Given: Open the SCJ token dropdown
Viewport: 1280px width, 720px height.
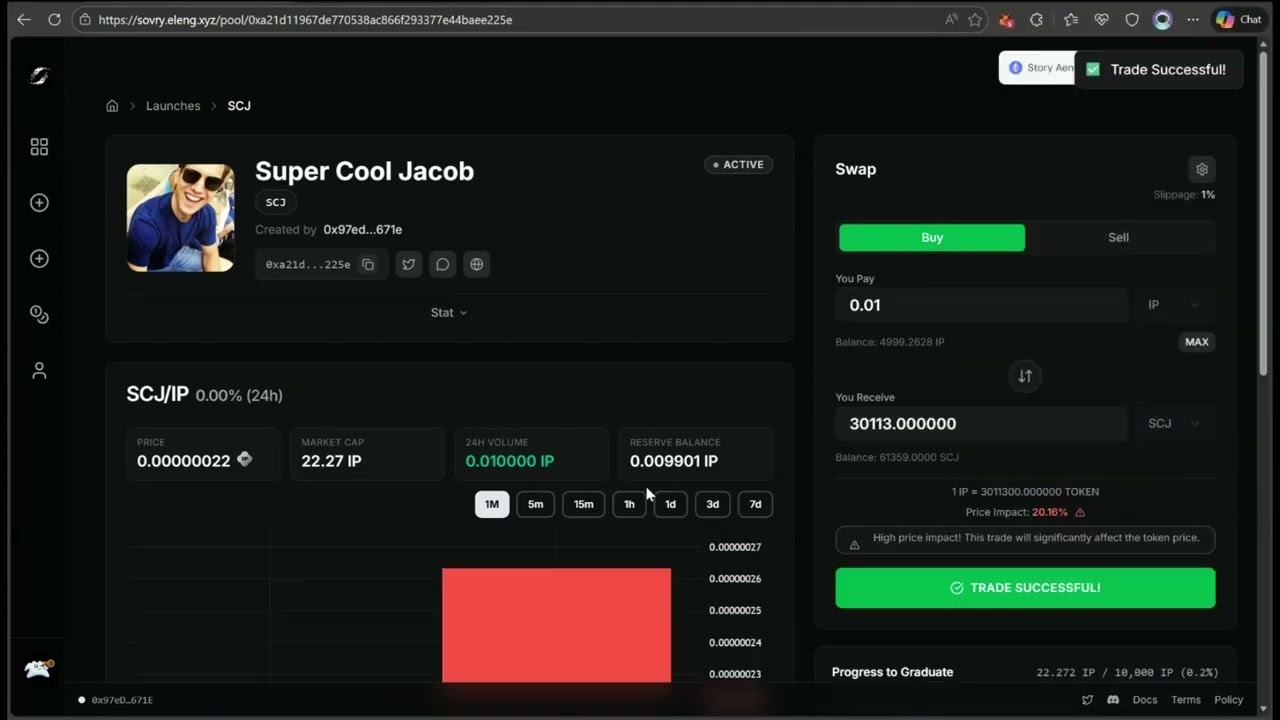Looking at the screenshot, I should (1174, 424).
